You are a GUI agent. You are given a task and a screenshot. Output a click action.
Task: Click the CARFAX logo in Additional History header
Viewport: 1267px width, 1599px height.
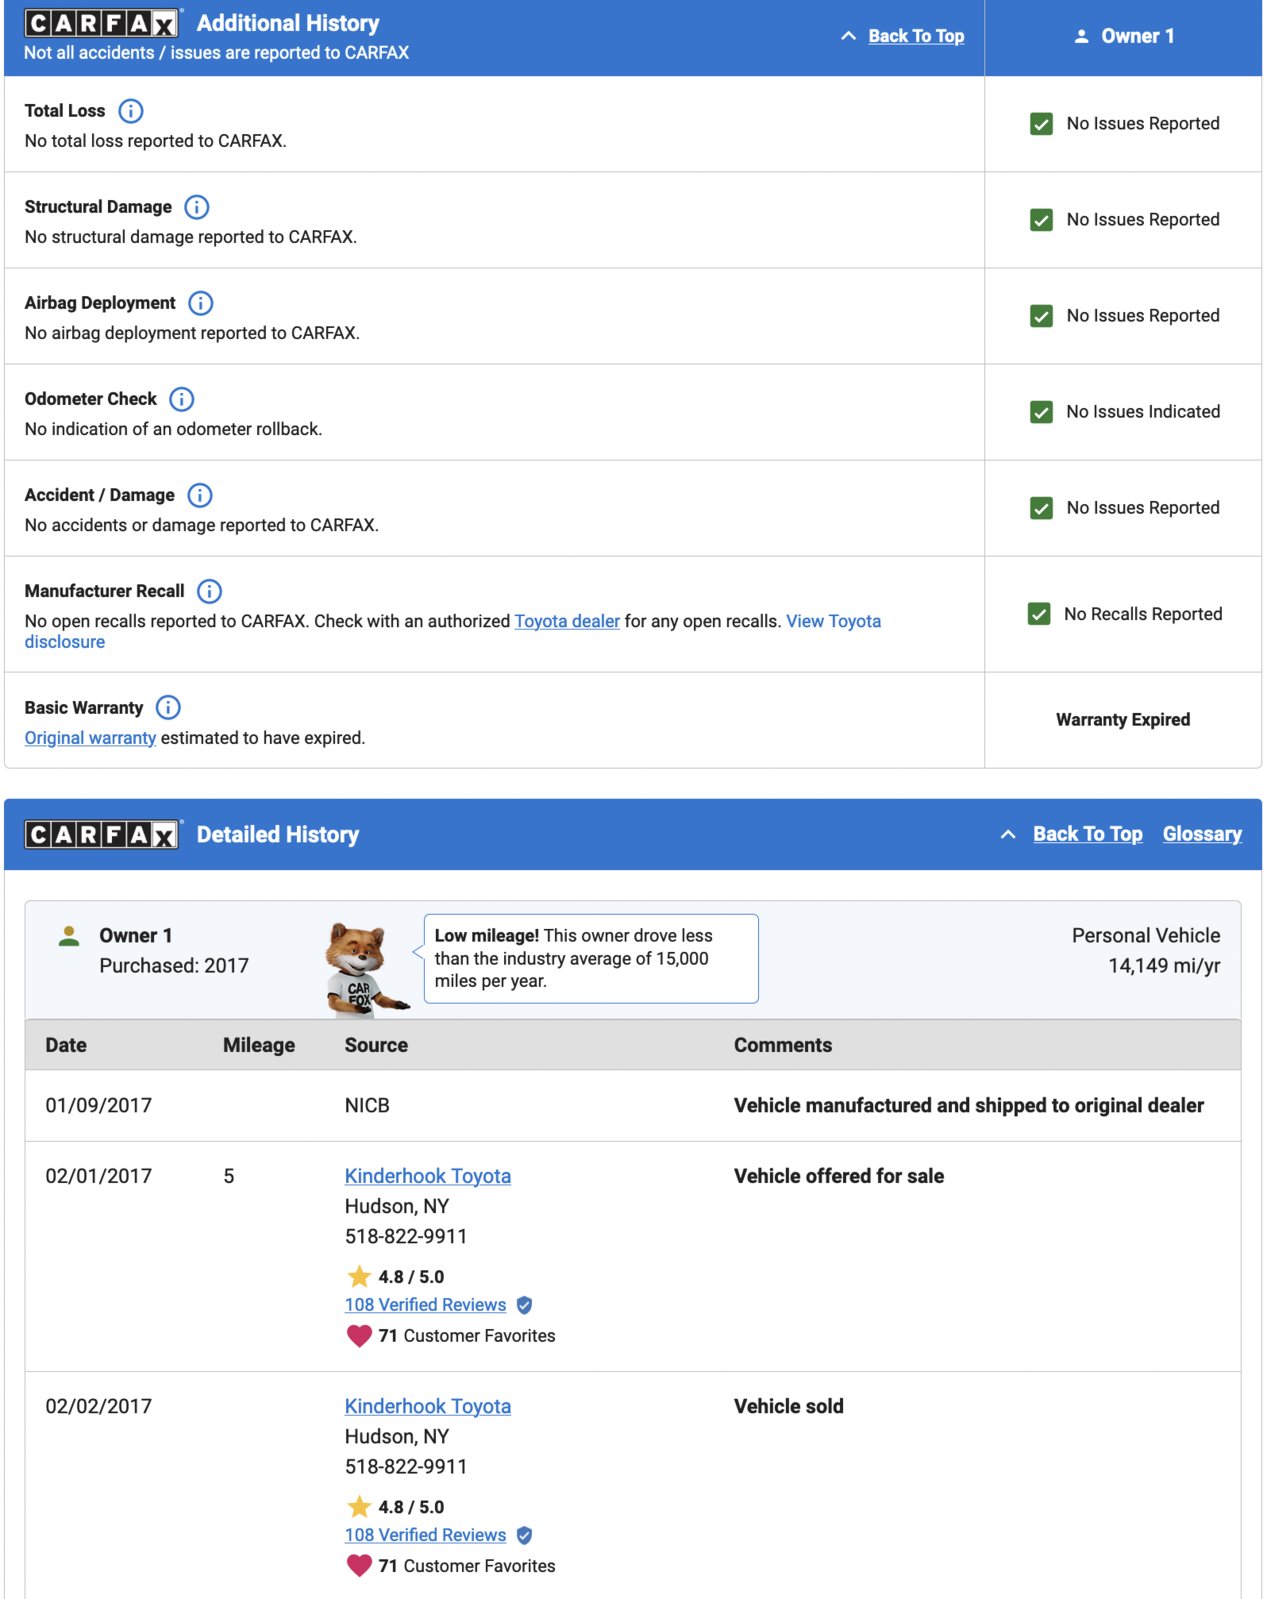coord(101,23)
